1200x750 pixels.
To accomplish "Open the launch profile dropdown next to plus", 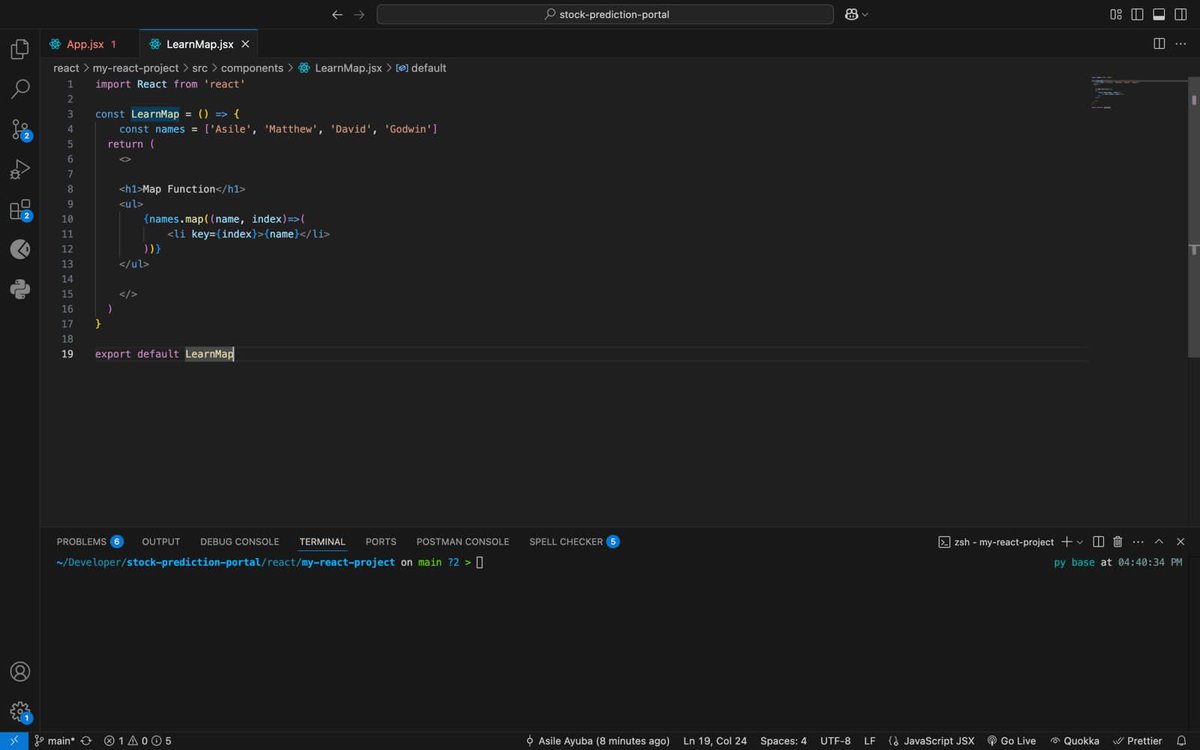I will click(1080, 542).
